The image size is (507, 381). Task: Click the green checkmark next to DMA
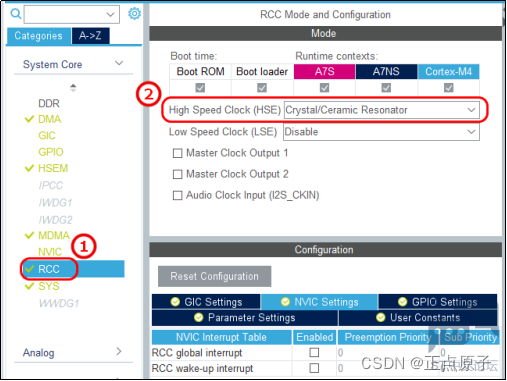29,119
